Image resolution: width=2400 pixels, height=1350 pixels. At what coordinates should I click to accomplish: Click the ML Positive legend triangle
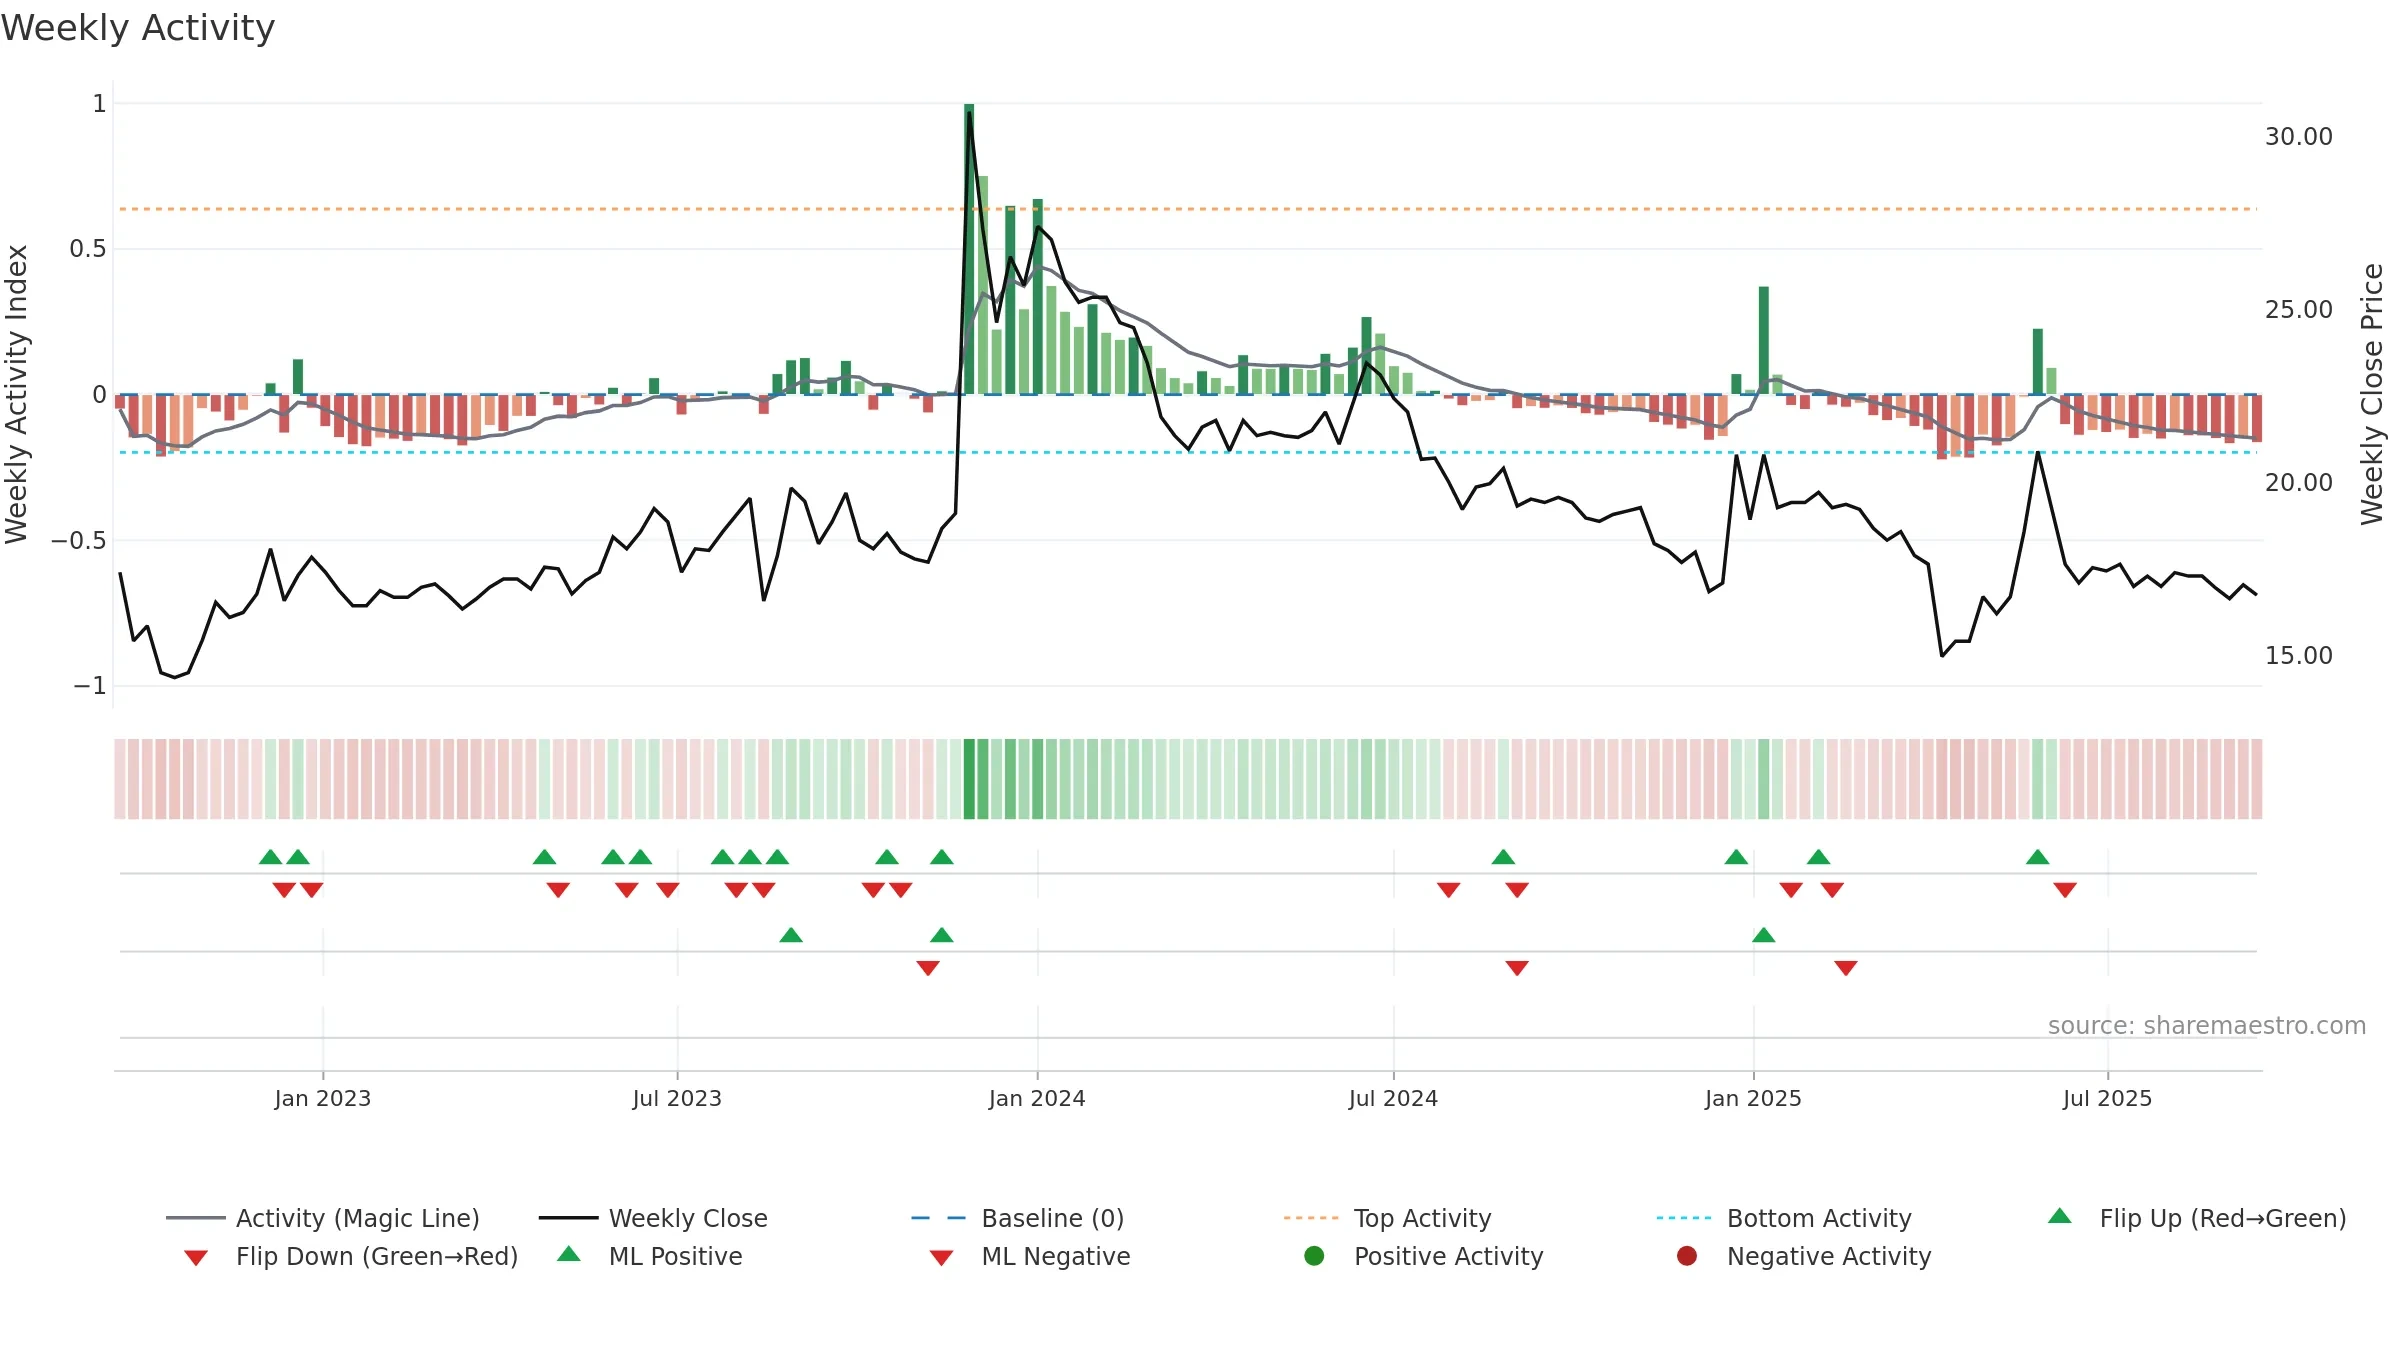coord(568,1254)
